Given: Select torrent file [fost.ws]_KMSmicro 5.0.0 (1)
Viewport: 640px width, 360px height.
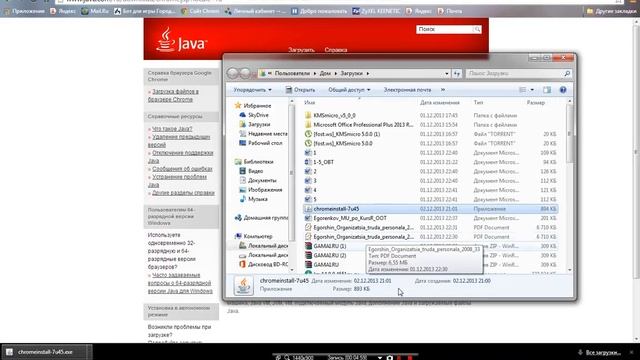Looking at the screenshot, I should (x=347, y=134).
